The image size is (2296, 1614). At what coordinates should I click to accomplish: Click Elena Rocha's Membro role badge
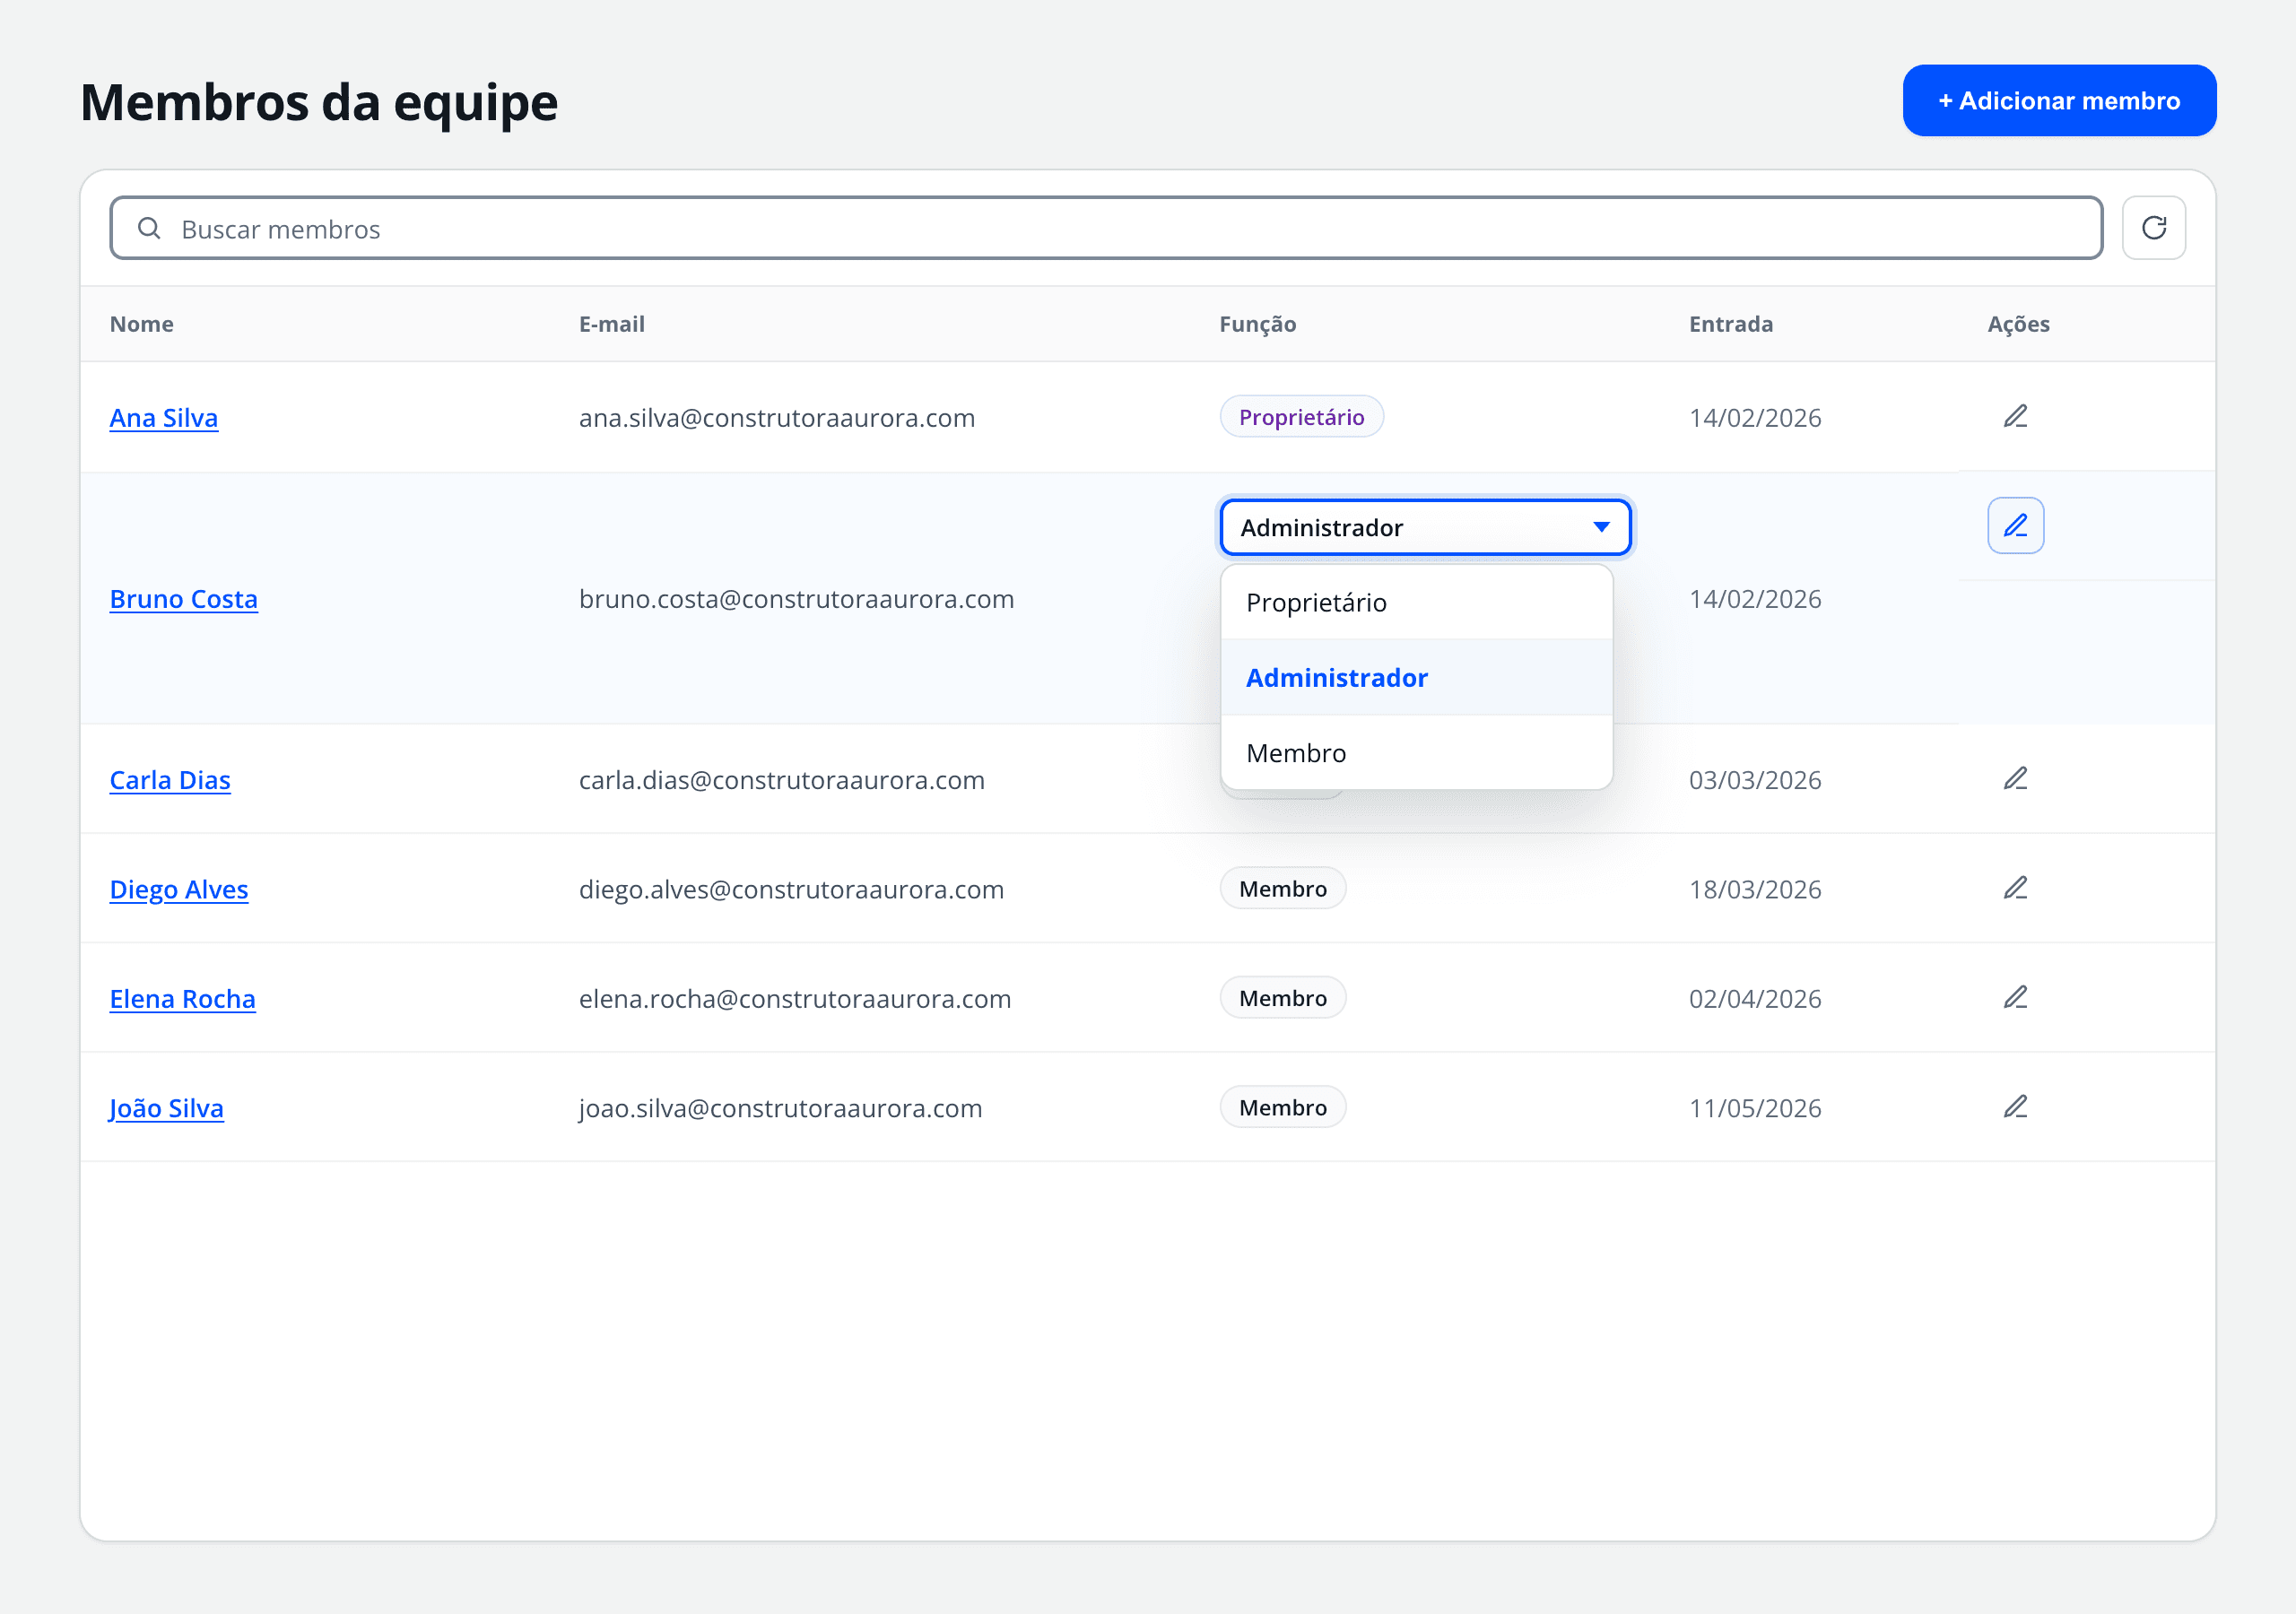[1283, 997]
